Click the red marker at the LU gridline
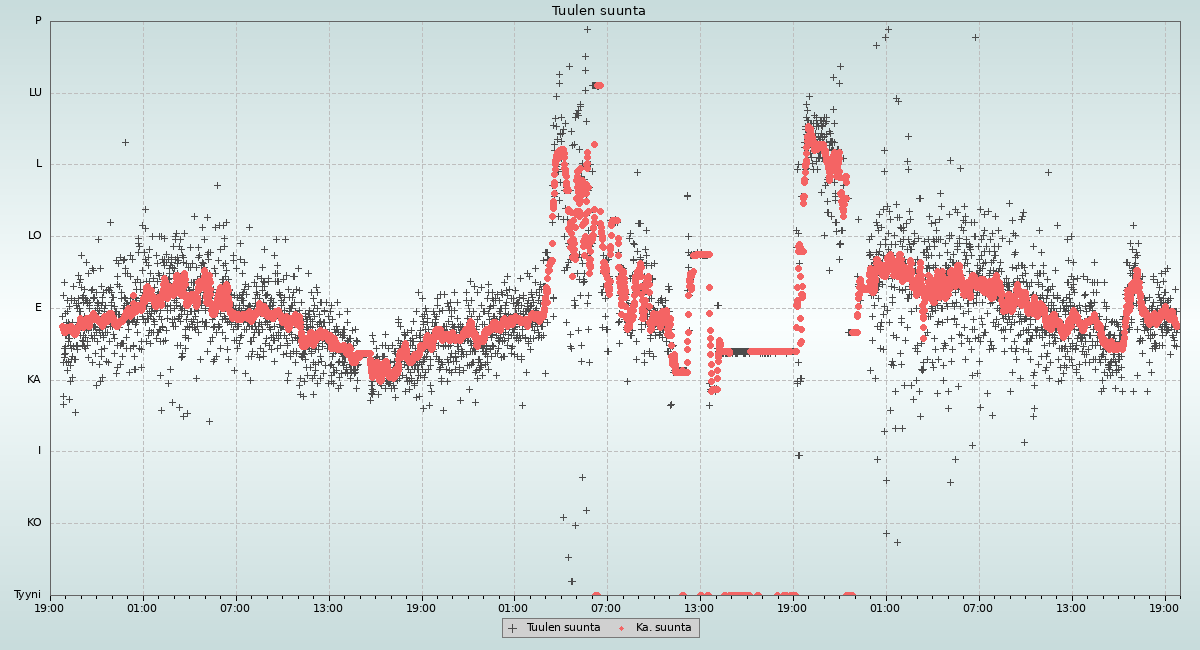This screenshot has width=1200, height=650. 597,85
